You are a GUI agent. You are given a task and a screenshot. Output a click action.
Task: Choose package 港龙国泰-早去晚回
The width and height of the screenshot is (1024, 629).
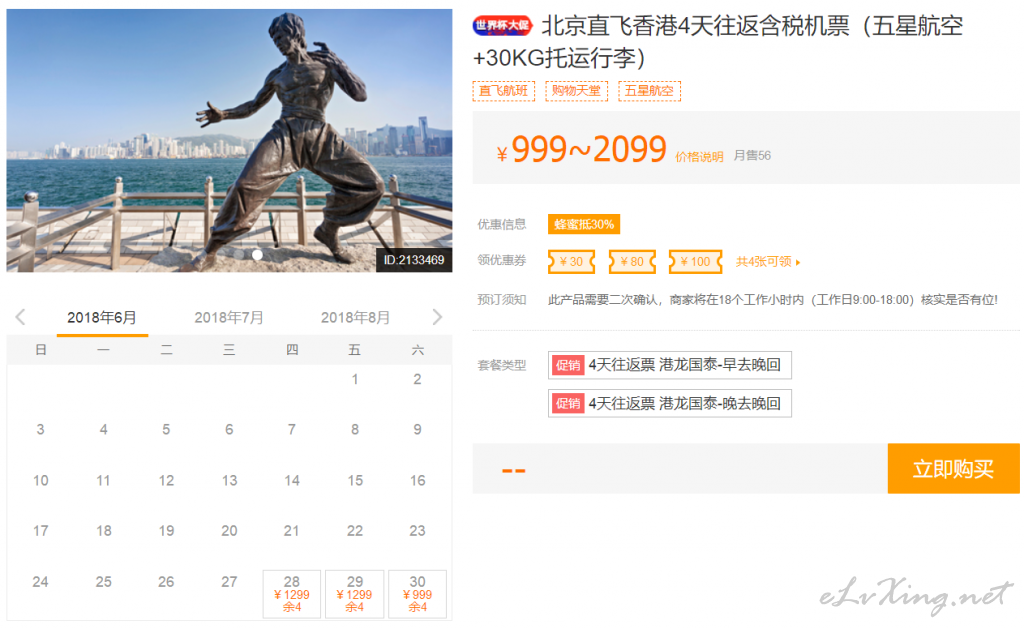670,365
